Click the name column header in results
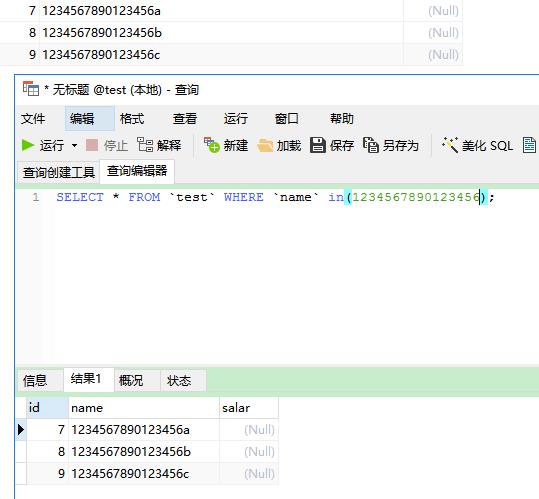 point(144,408)
